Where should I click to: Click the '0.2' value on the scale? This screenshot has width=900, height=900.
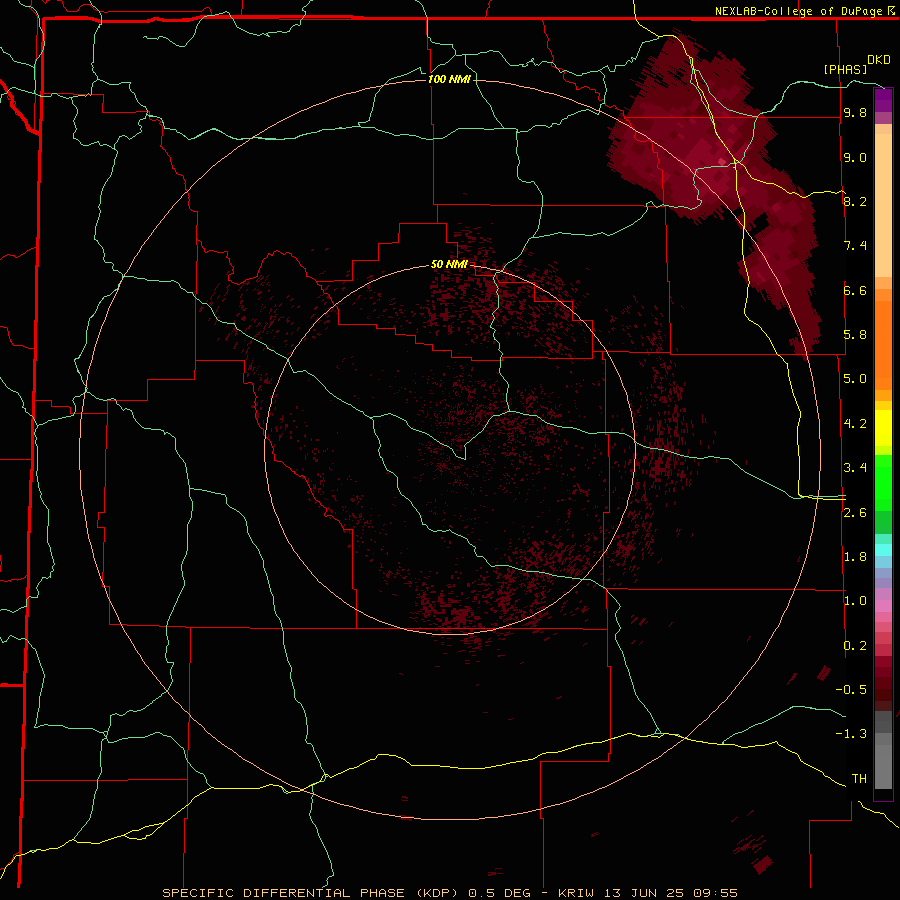click(x=855, y=646)
